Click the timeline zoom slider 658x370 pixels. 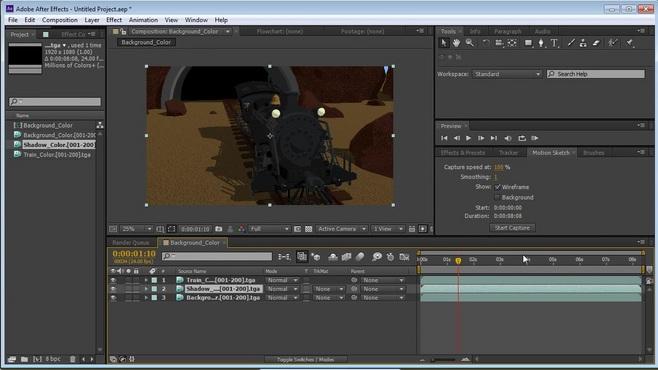[x=444, y=360]
